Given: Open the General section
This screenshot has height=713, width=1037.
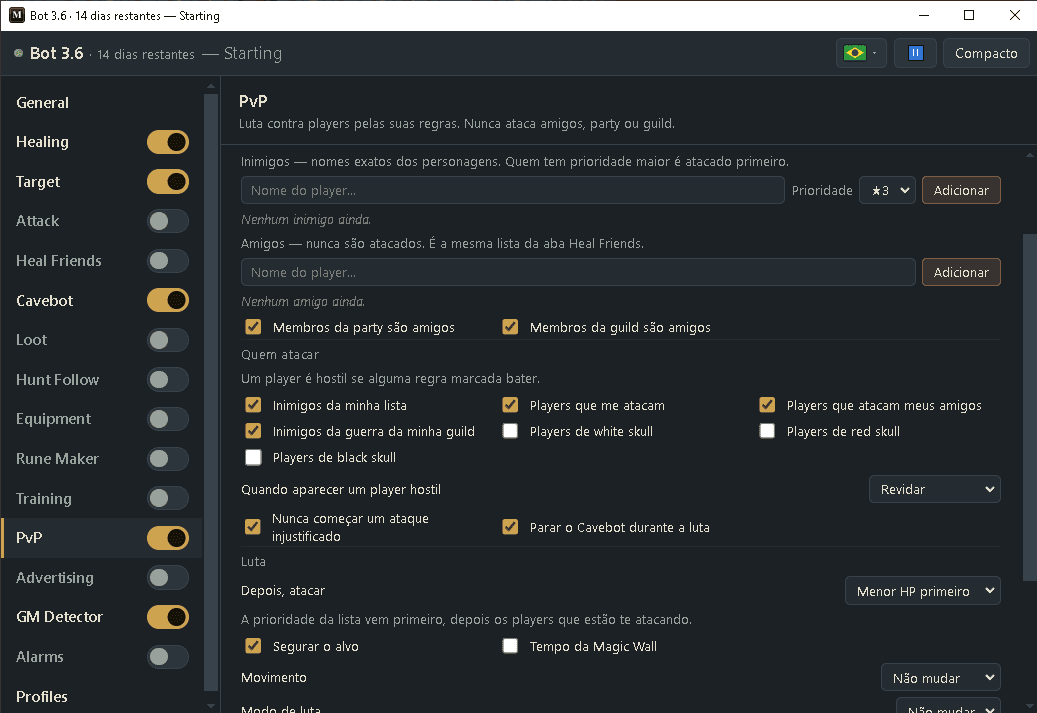Looking at the screenshot, I should click(42, 103).
